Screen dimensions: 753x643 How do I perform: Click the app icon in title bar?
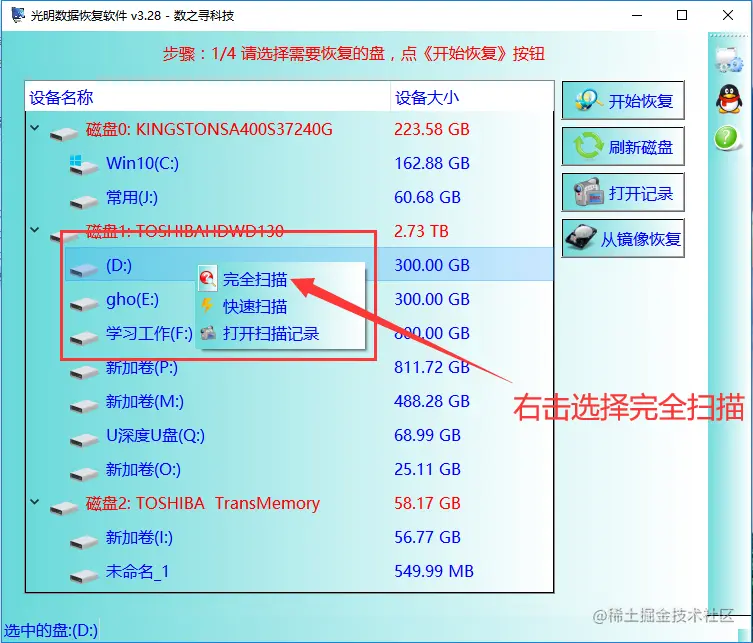[18, 14]
